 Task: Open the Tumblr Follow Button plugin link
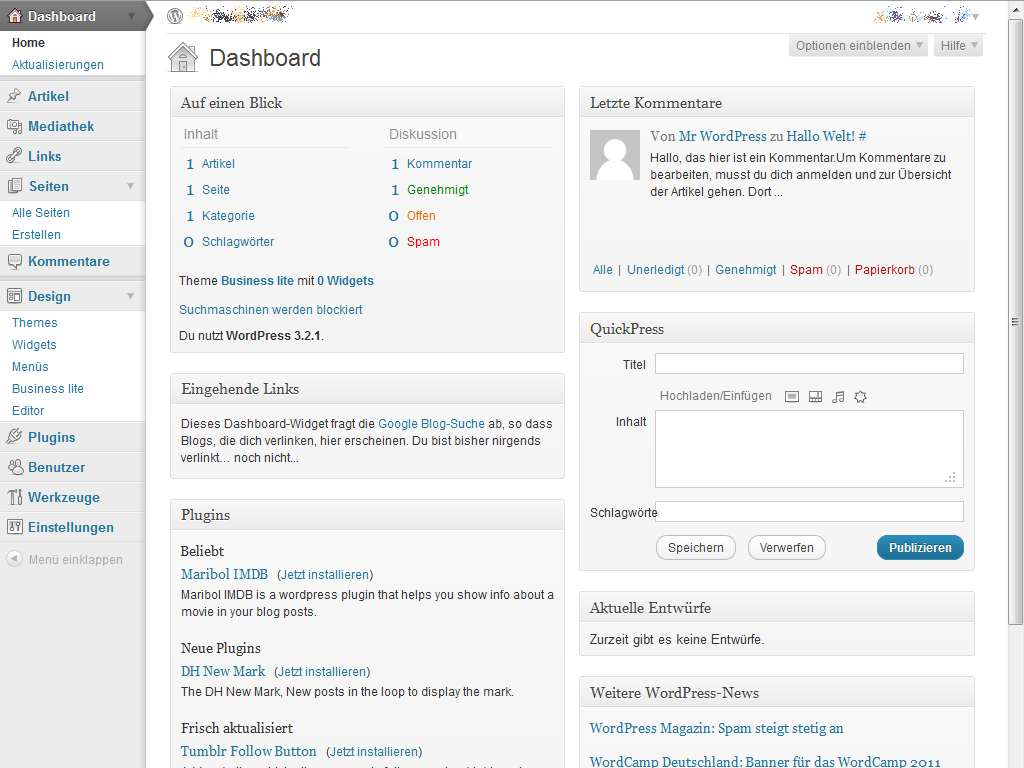(x=248, y=751)
